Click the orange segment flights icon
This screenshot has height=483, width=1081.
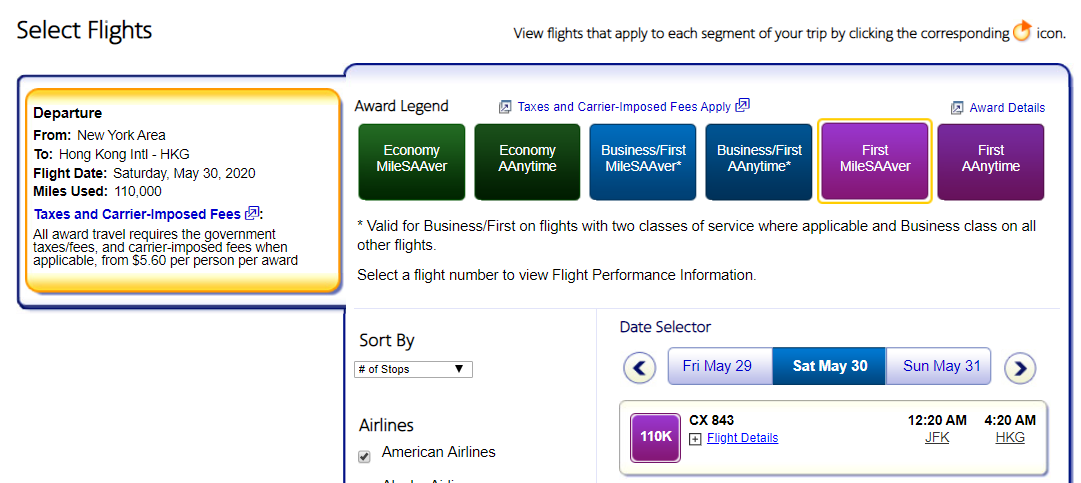coord(1022,32)
